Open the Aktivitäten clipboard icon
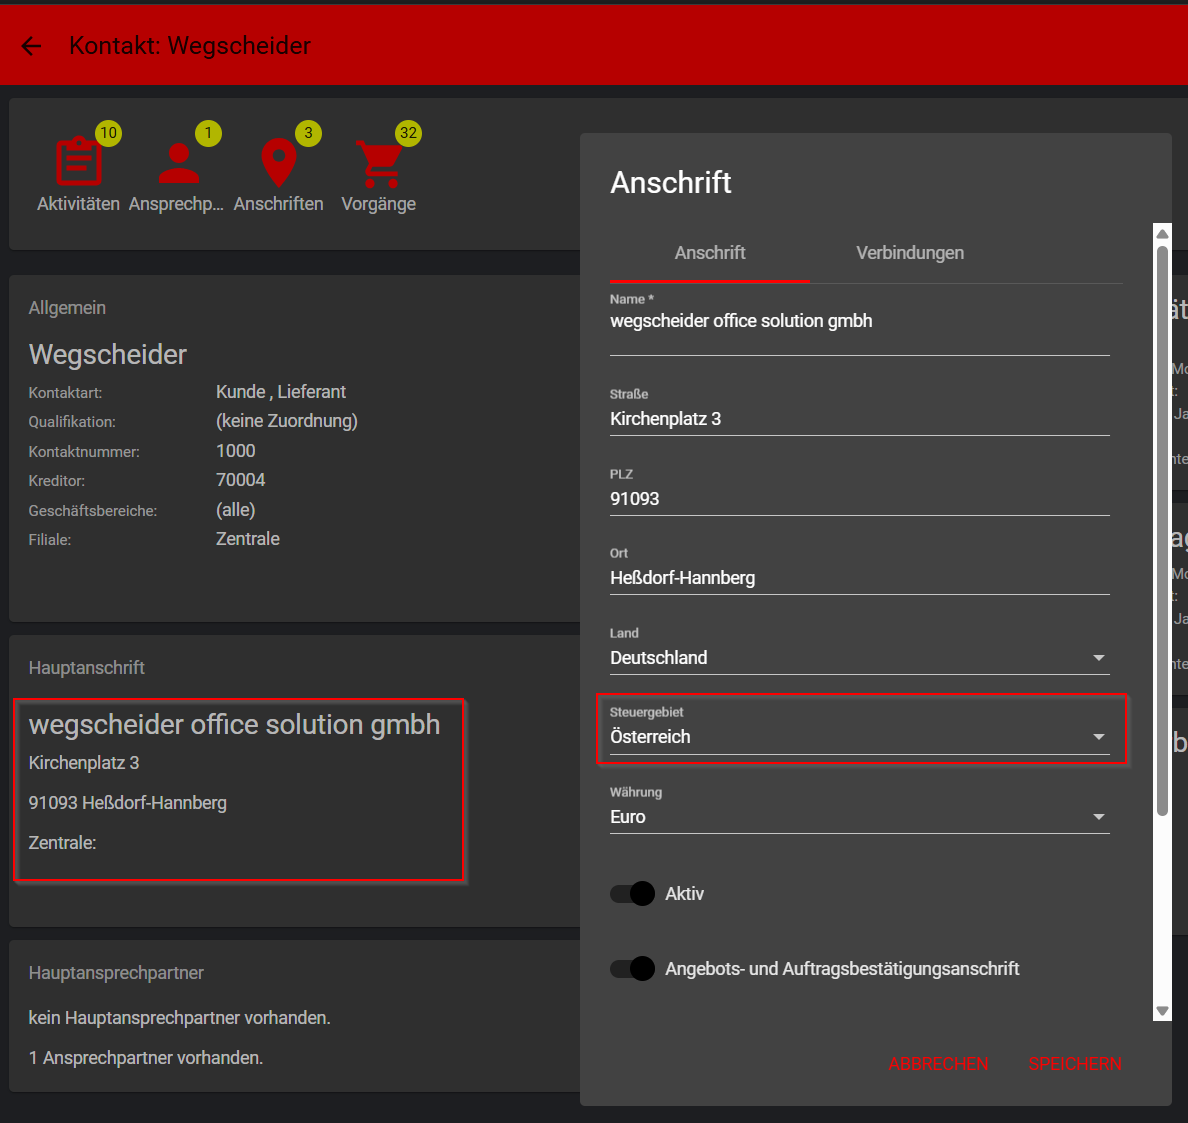Image resolution: width=1188 pixels, height=1123 pixels. [79, 161]
